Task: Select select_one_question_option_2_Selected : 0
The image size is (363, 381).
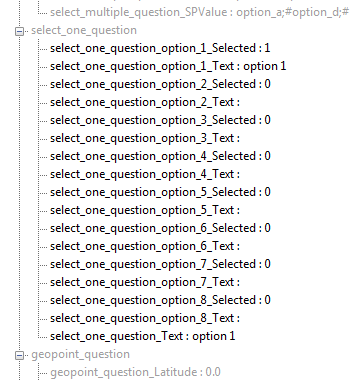Action: click(x=160, y=84)
